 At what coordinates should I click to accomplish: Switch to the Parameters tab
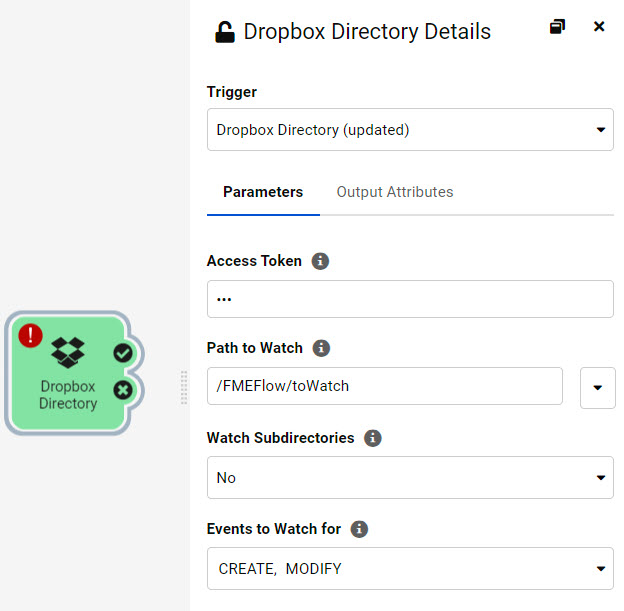click(263, 192)
